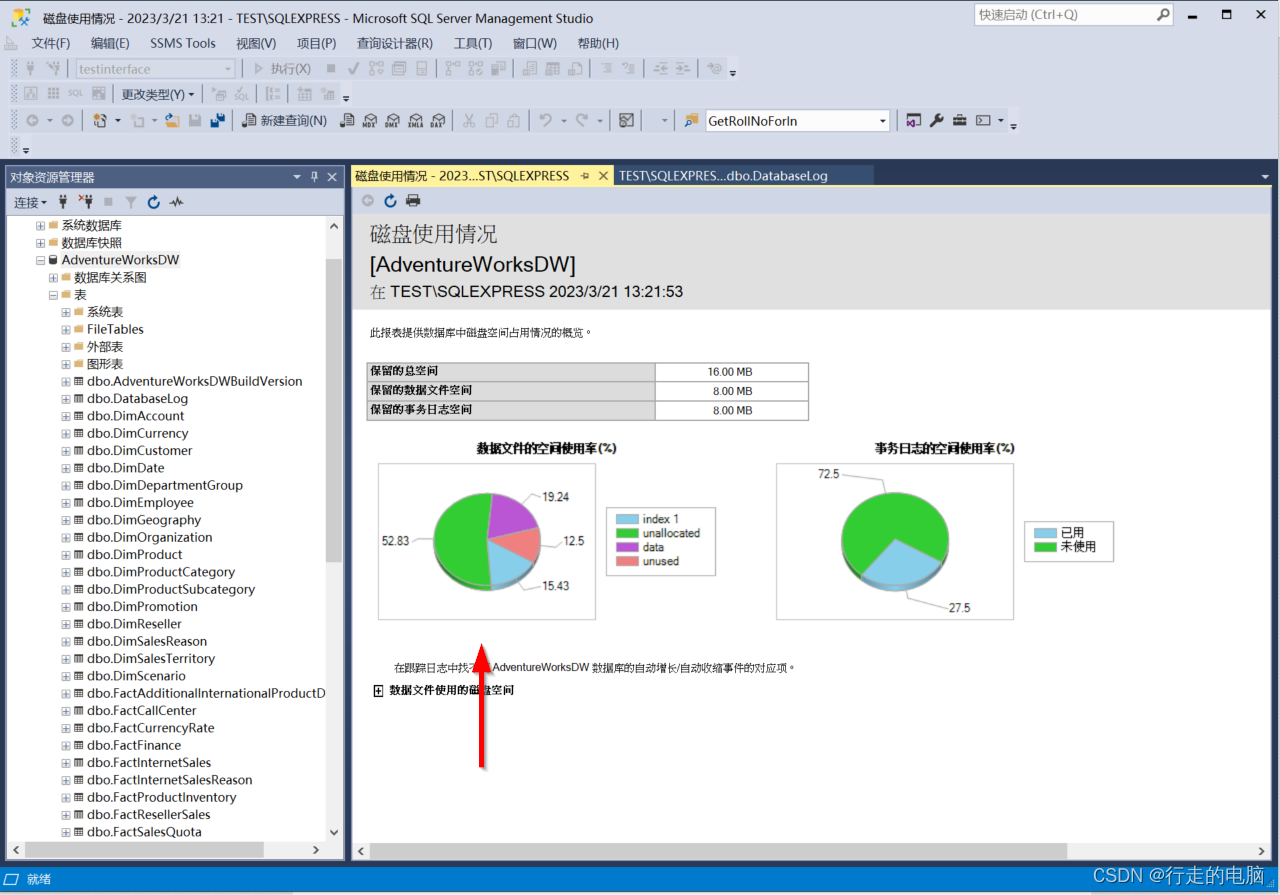The image size is (1280, 895).
Task: Click the Undo icon
Action: coord(545,121)
